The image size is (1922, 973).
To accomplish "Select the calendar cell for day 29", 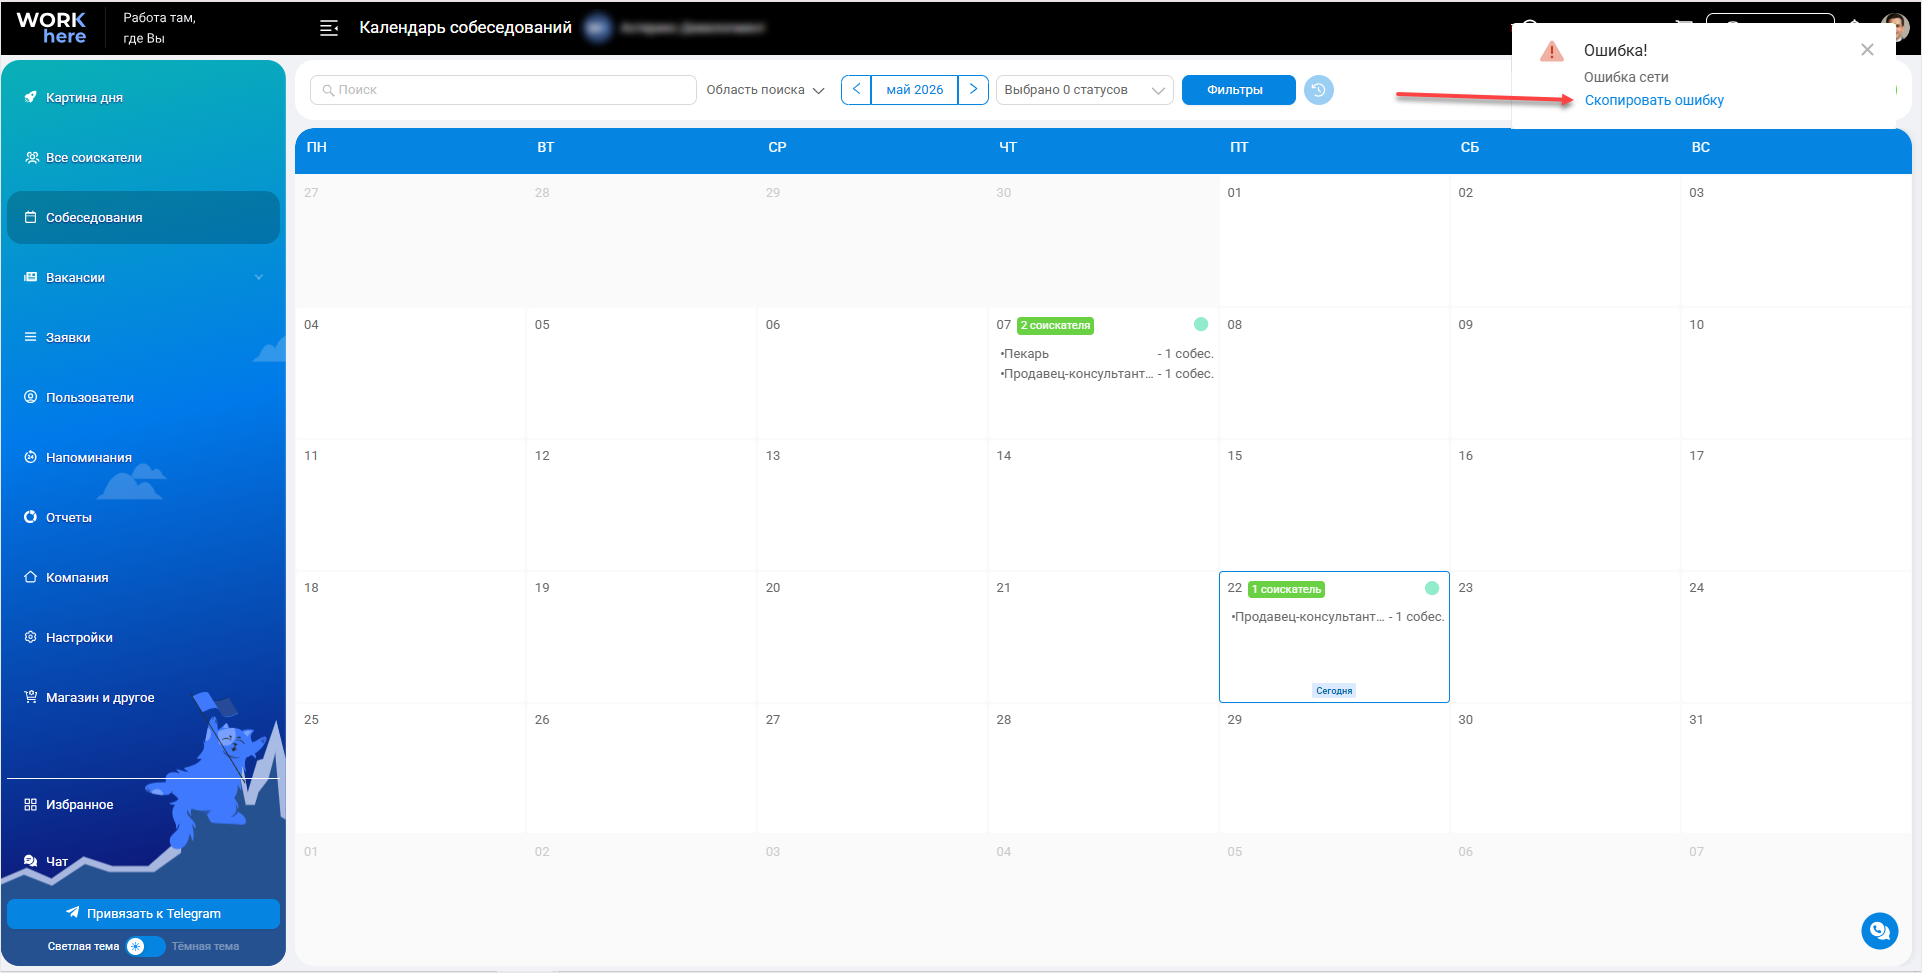I will point(1334,768).
